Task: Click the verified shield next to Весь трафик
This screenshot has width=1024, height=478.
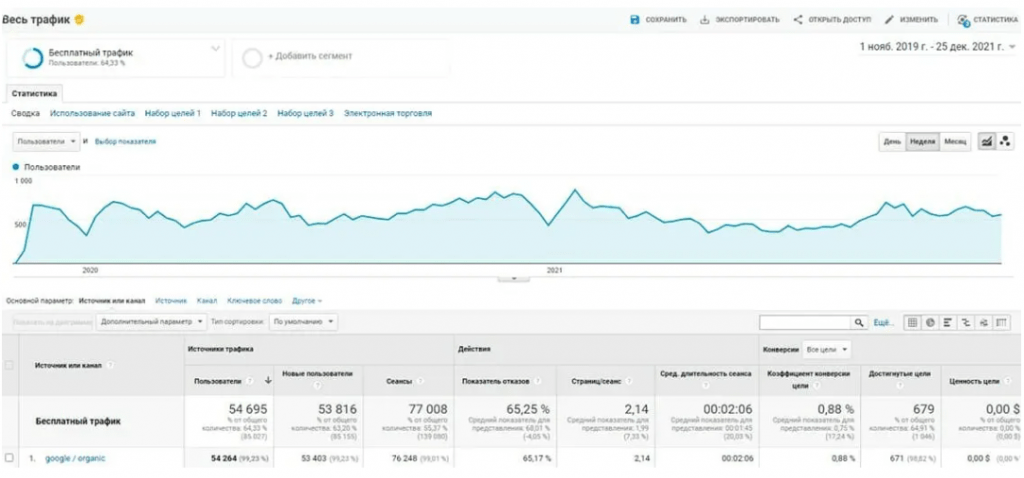Action: click(x=79, y=20)
